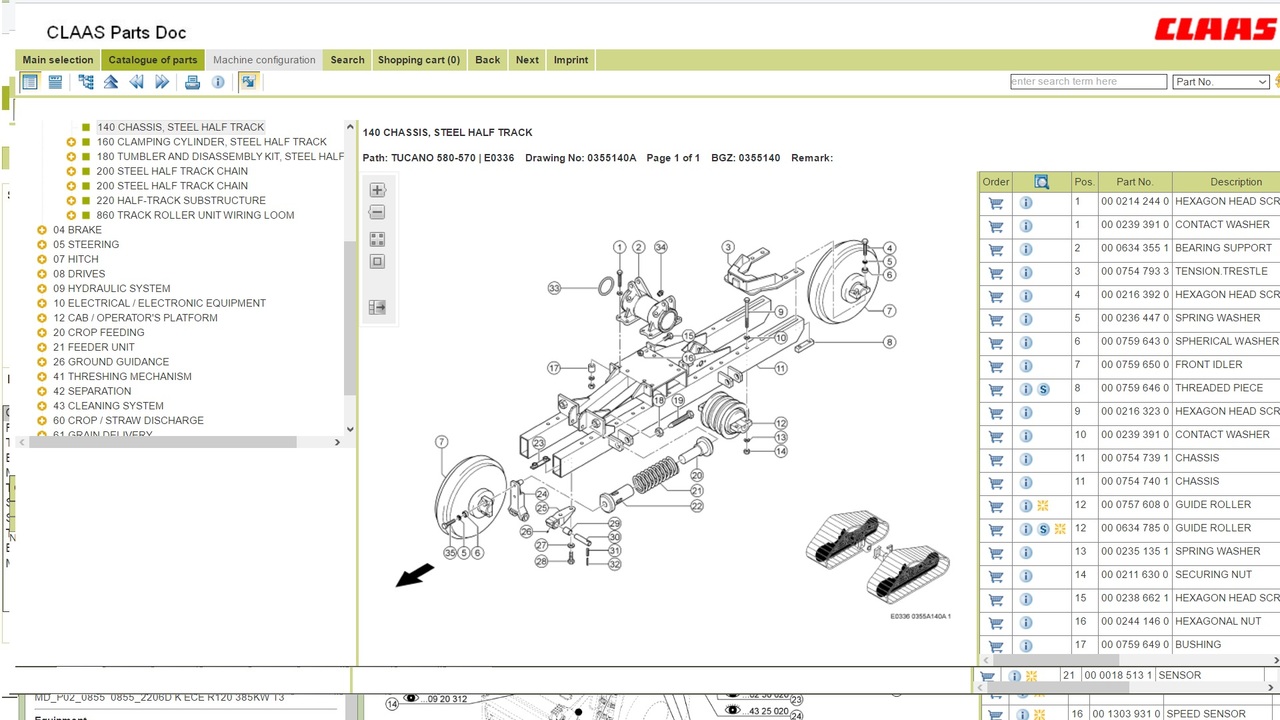This screenshot has height=720, width=1280.
Task: Select 220 HALF-TRACK SUBSTRUCTURE in the tree
Action: 181,200
